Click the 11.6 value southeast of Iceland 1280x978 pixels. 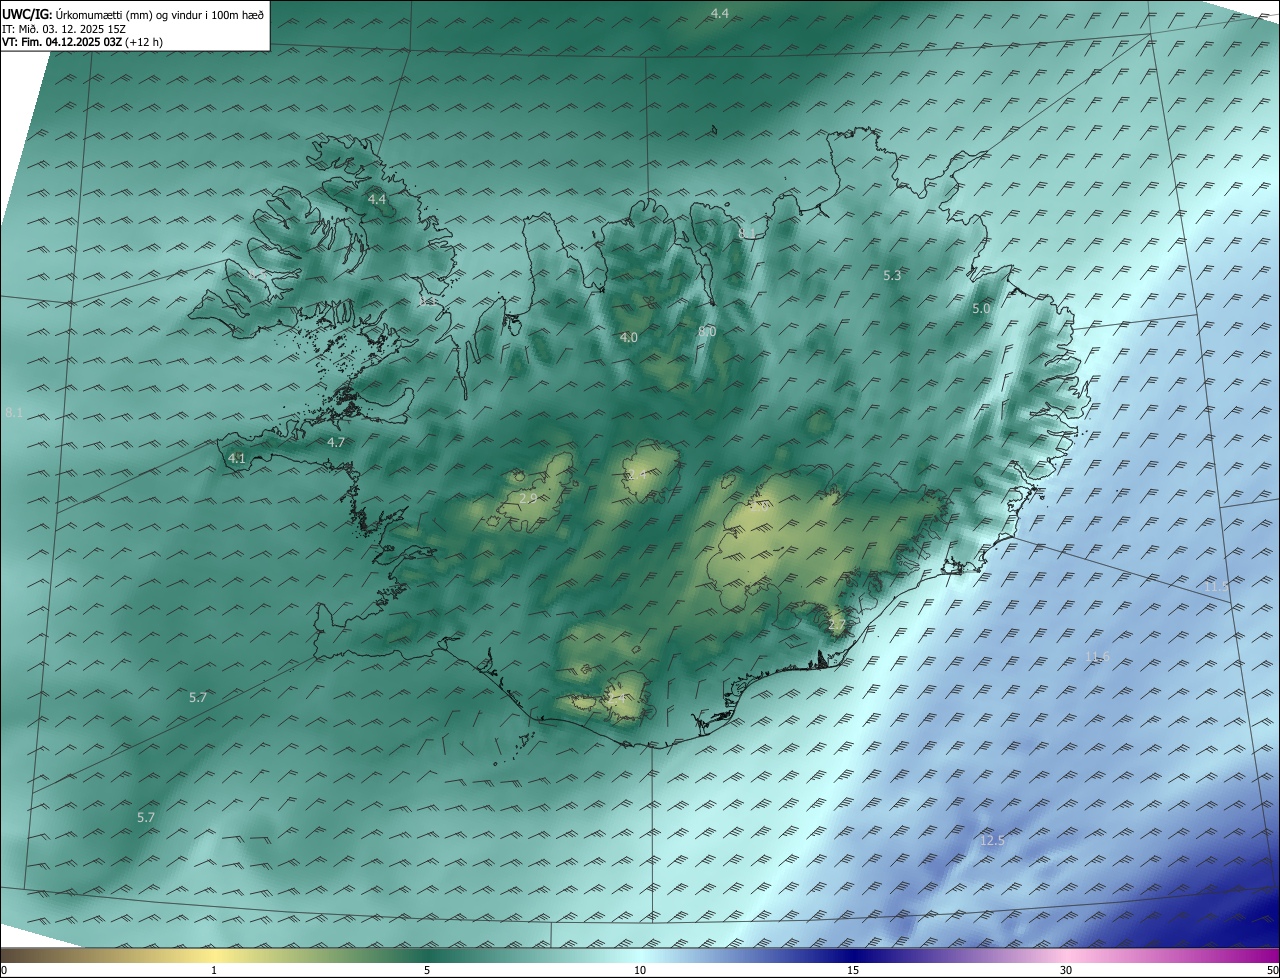point(1097,656)
